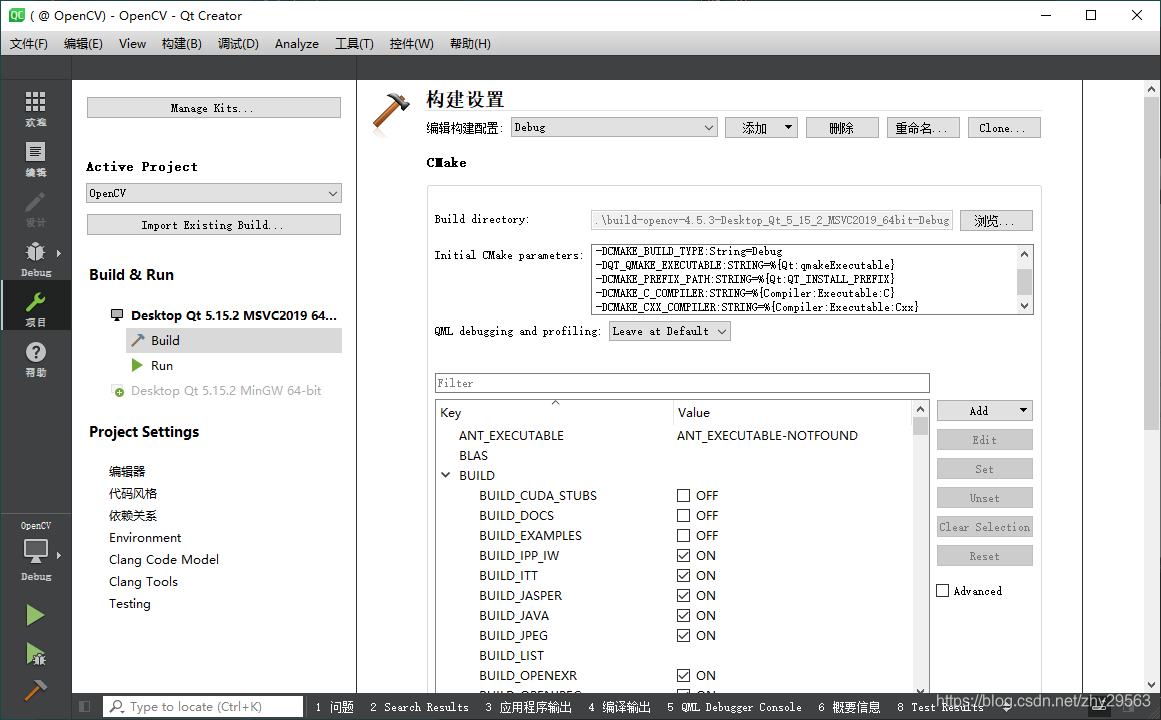Open the OpenCV Debug kit selector monitor icon
This screenshot has height=720, width=1161.
pyautogui.click(x=36, y=551)
